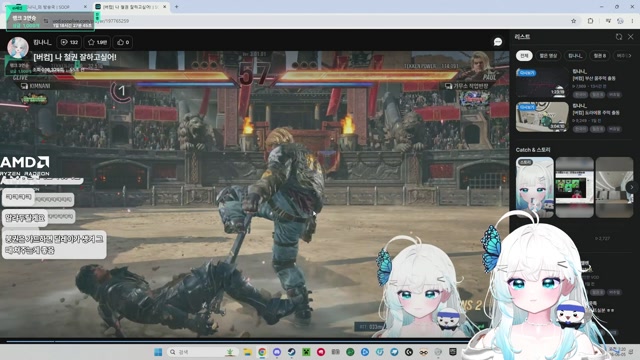The image size is (640, 360).
Task: Open the browser menu three dots
Action: click(632, 21)
